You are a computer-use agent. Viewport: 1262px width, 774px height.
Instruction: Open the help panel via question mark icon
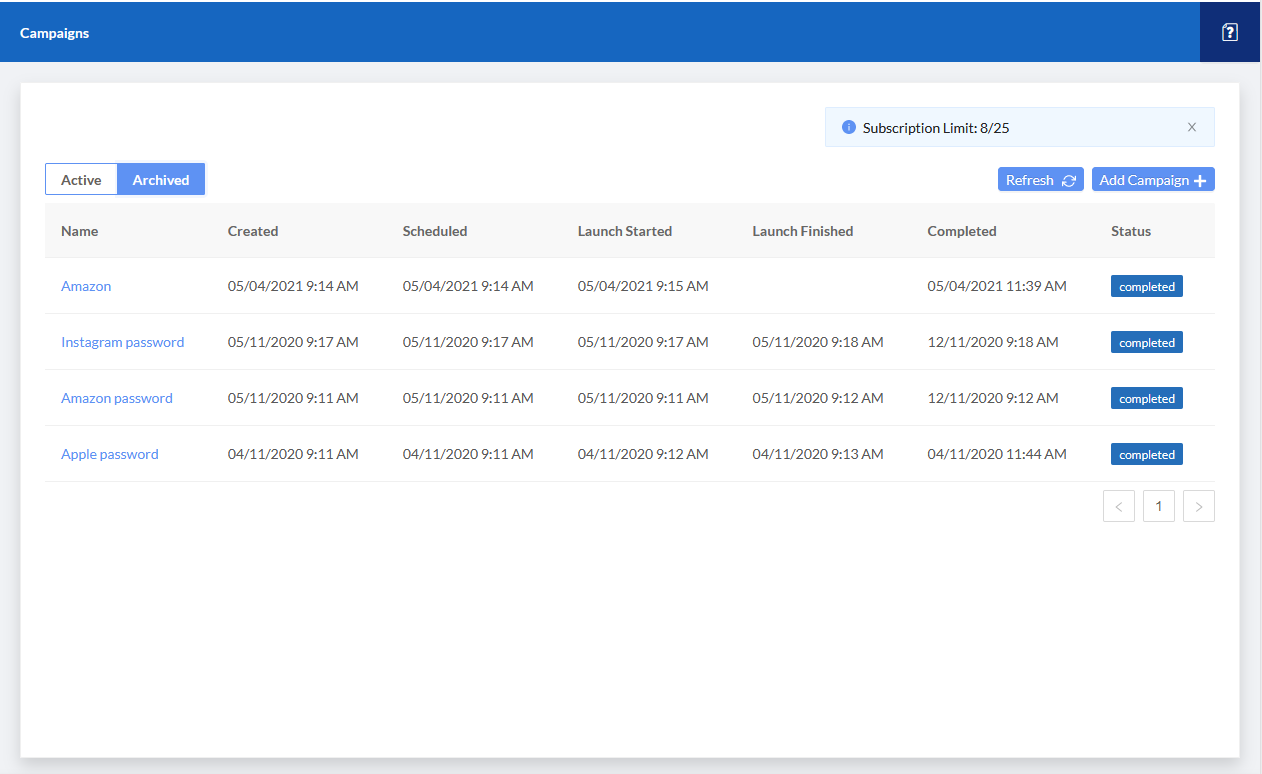coord(1229,31)
